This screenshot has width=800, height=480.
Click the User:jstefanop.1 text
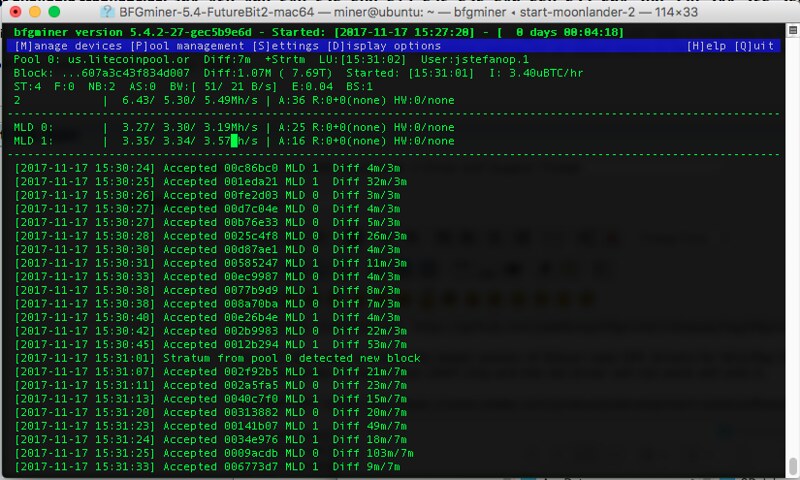click(x=474, y=59)
